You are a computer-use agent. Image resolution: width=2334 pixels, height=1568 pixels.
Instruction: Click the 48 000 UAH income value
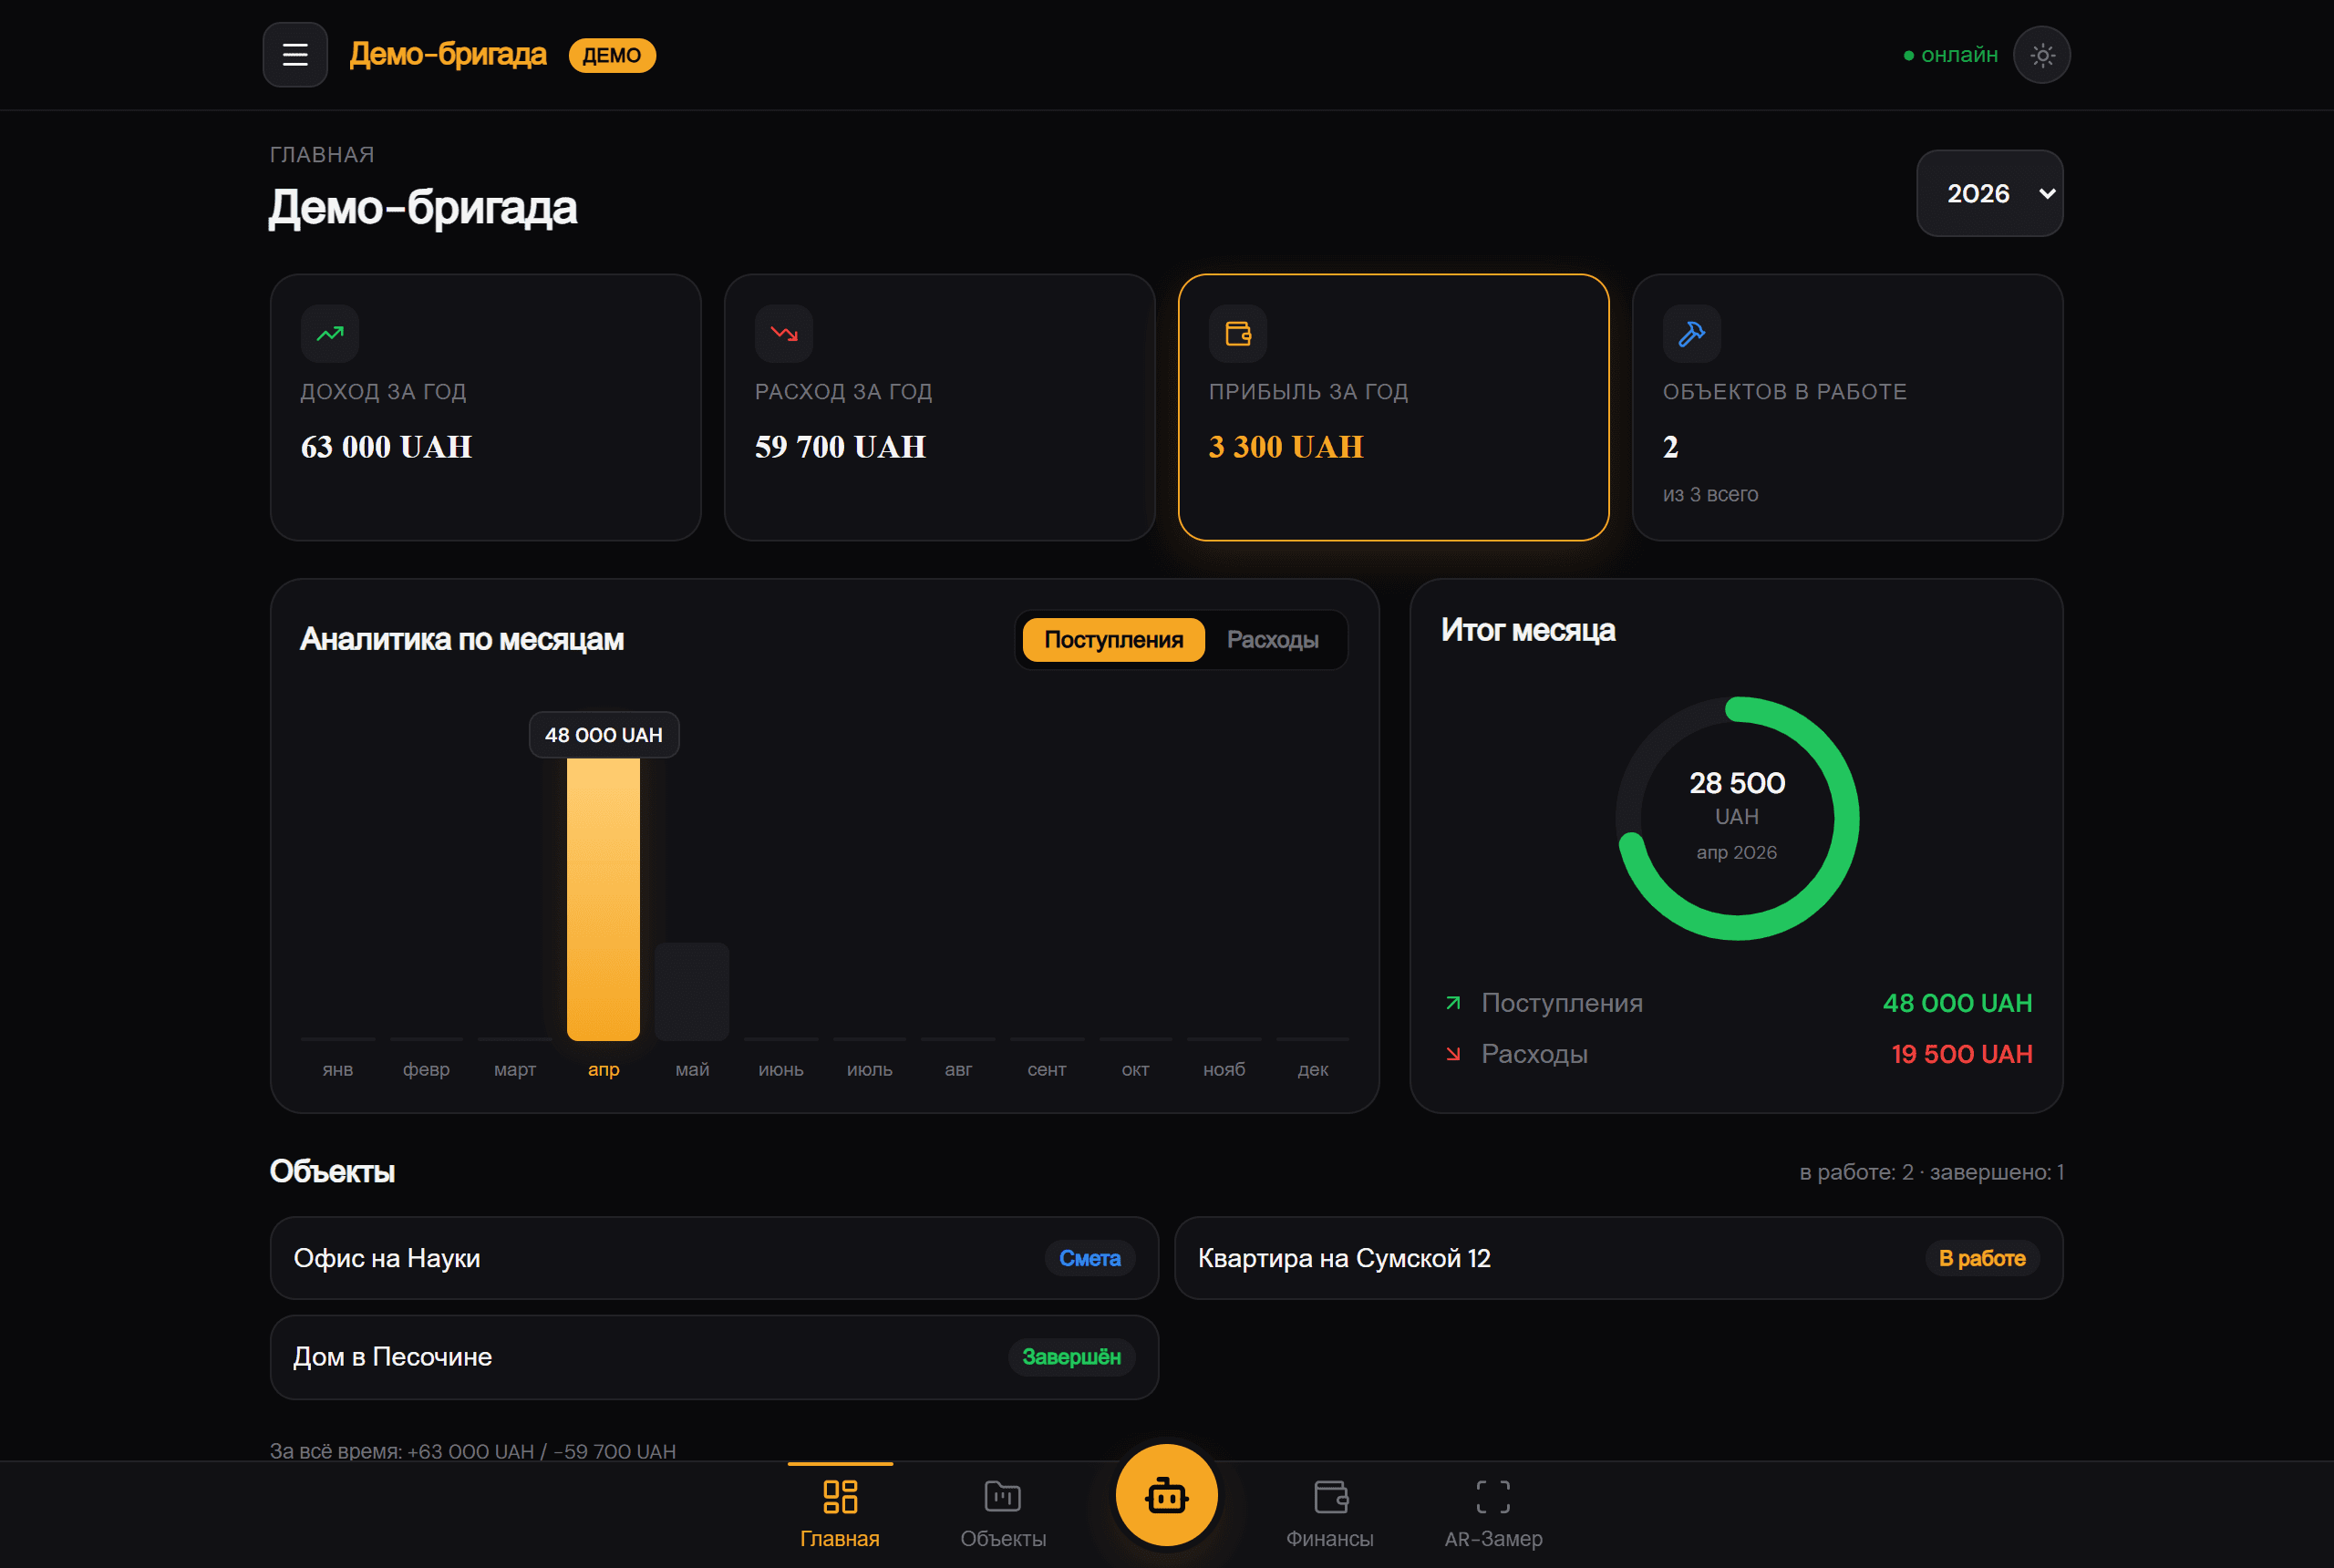point(1957,1003)
